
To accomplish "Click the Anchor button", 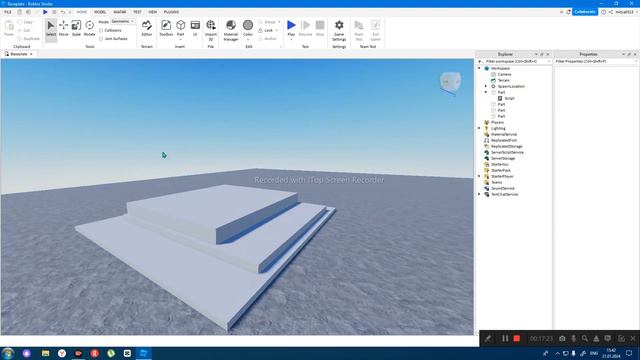I will pyautogui.click(x=268, y=38).
